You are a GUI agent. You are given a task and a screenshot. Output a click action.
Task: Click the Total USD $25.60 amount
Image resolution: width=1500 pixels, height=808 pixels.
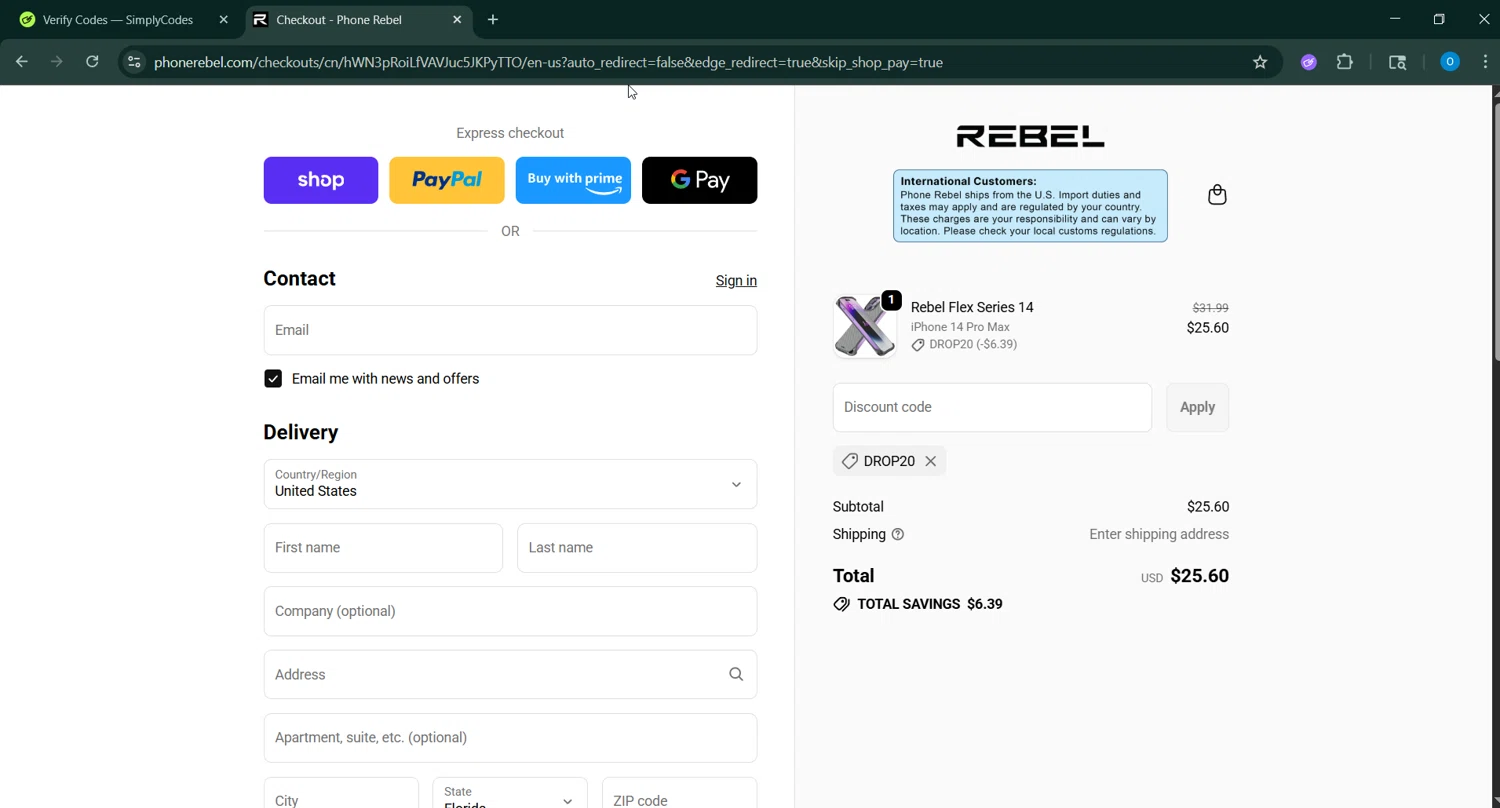1199,576
